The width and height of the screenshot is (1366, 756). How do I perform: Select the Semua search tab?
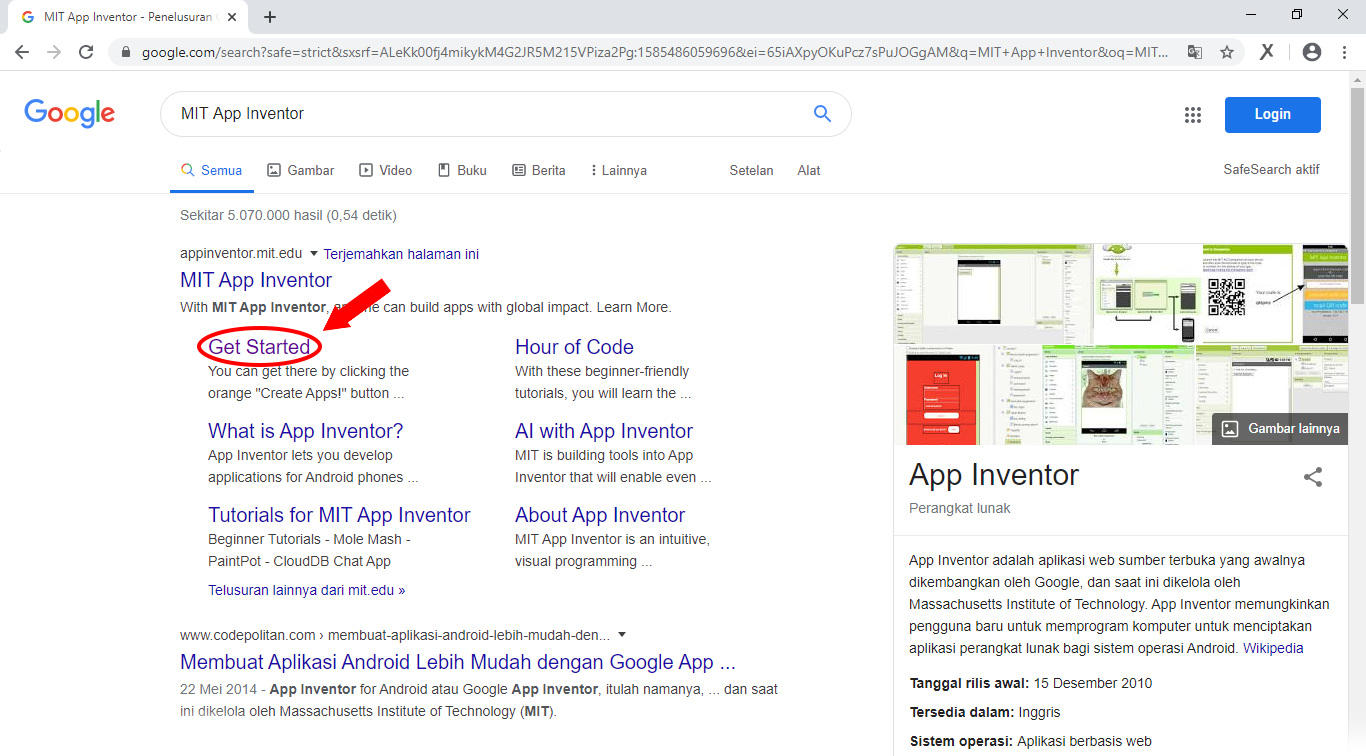click(x=212, y=171)
